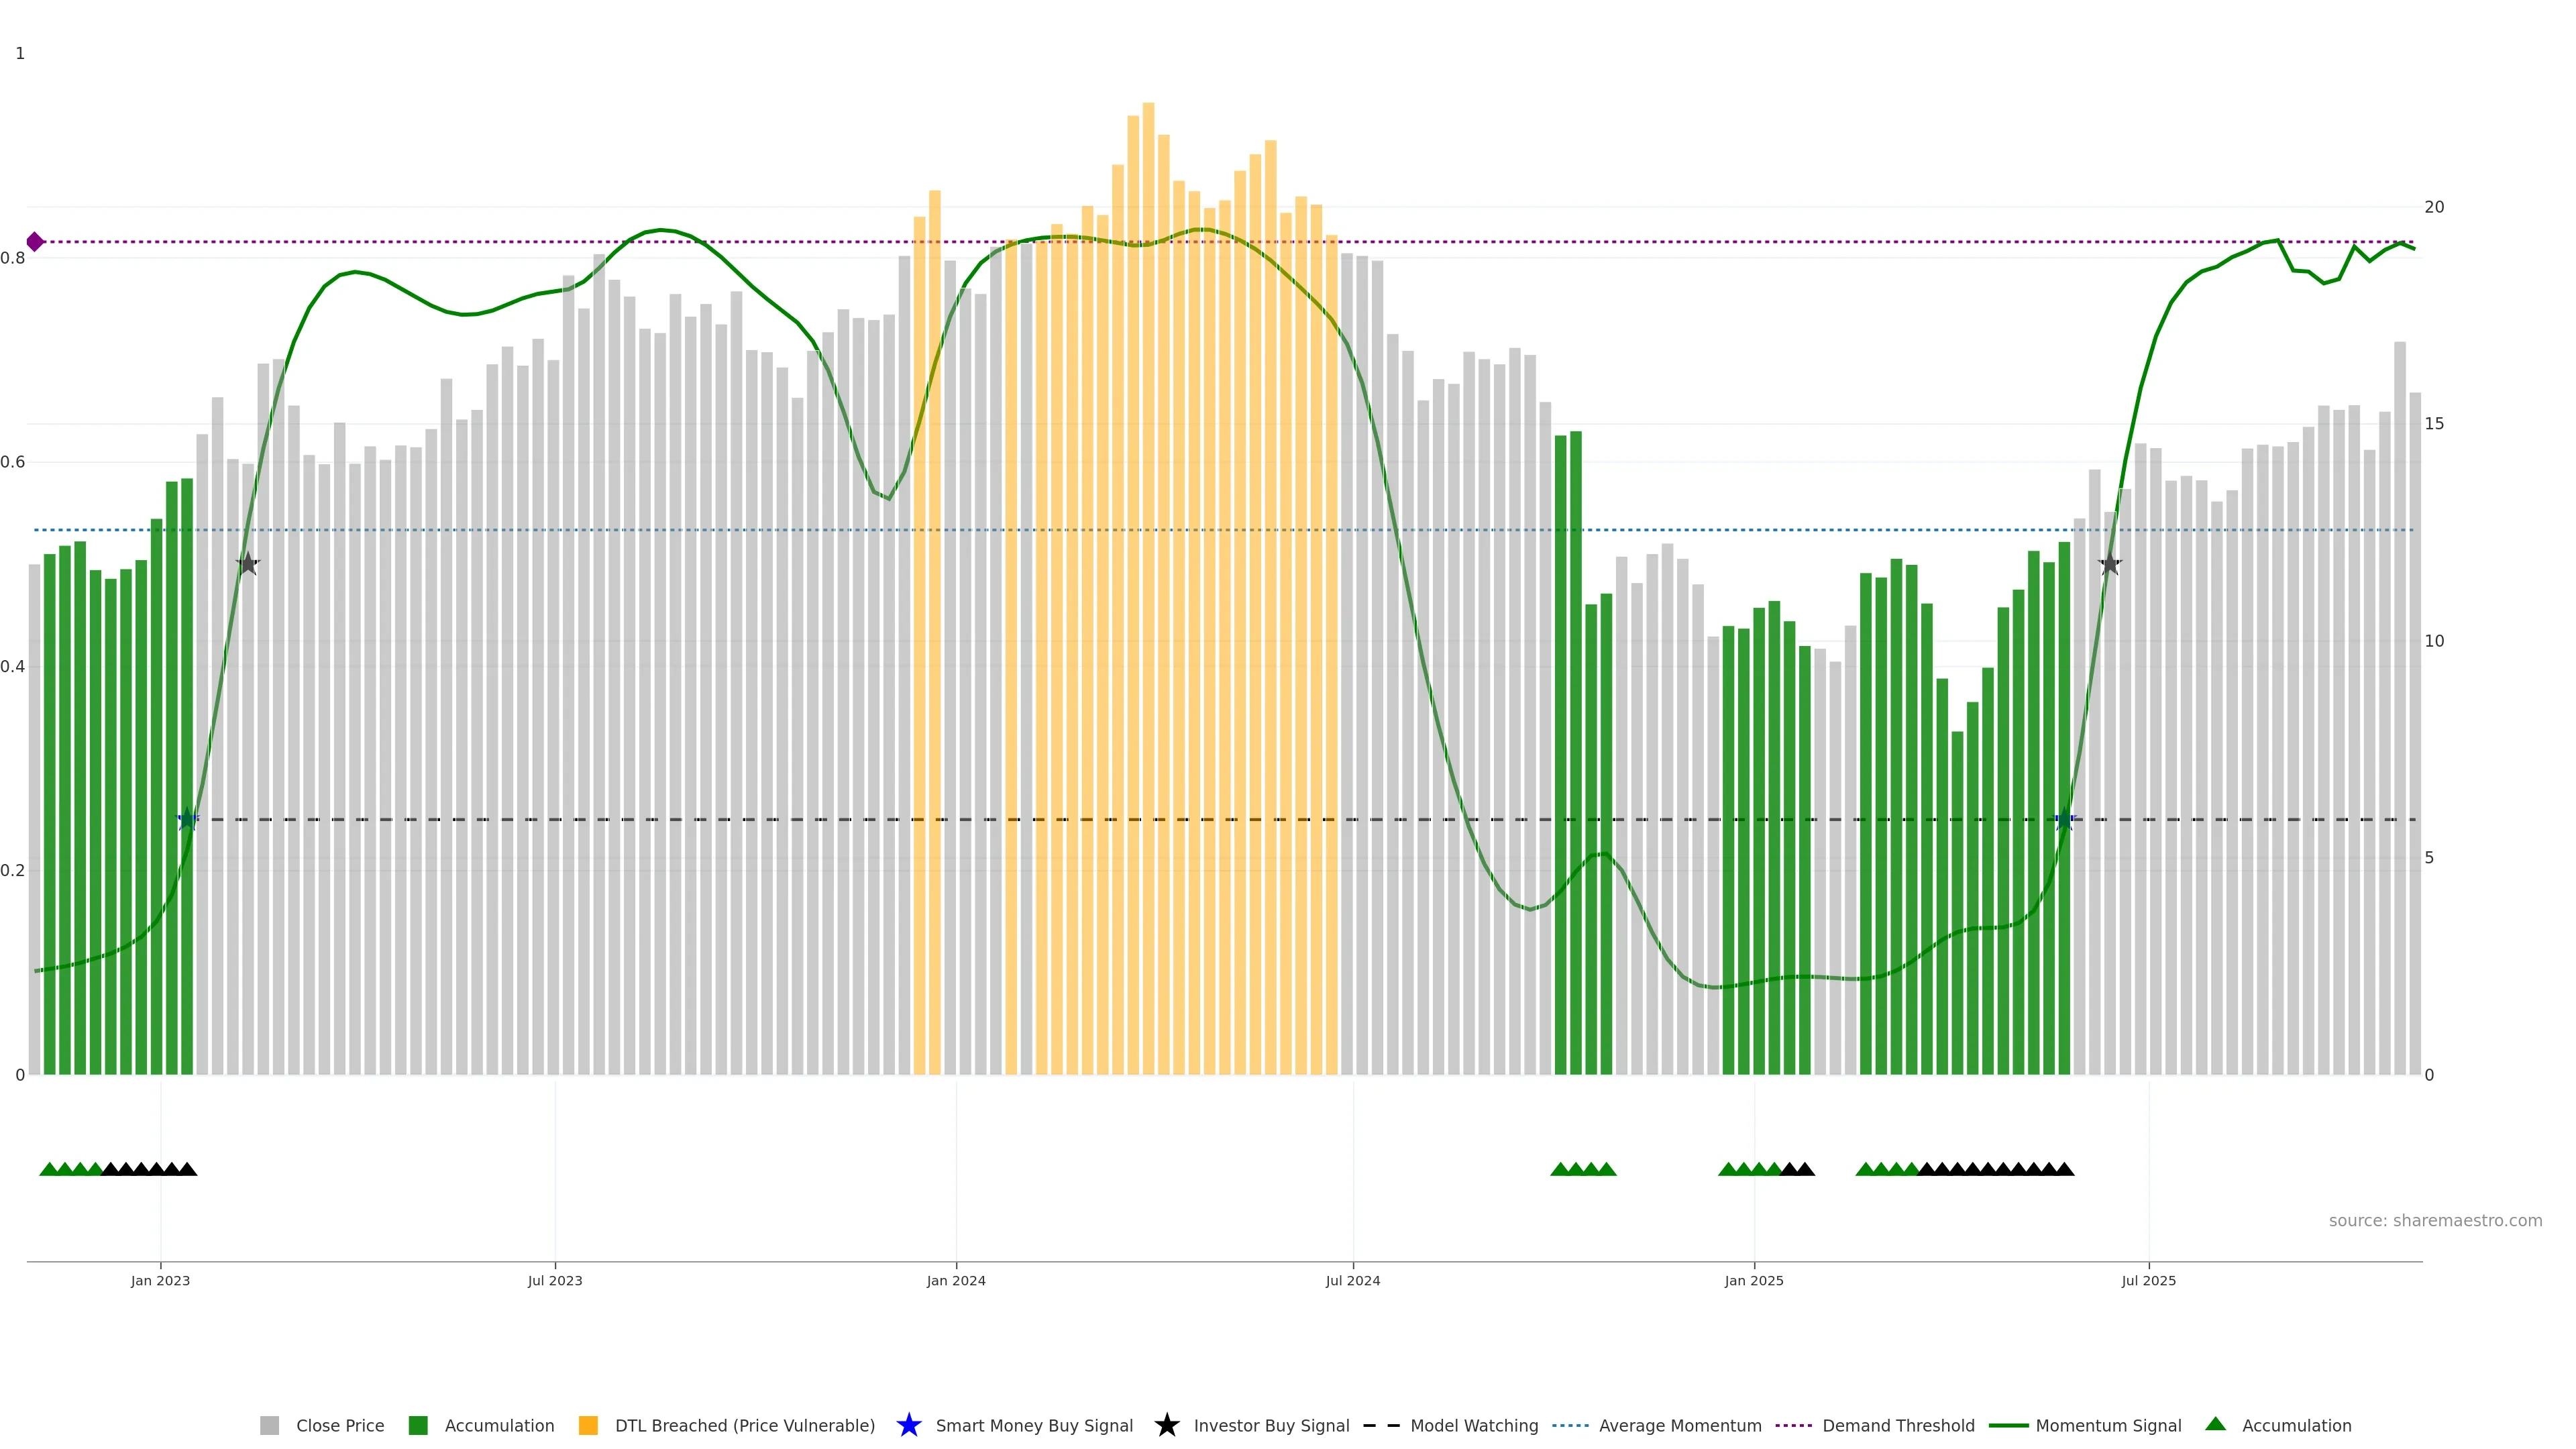Click the green Accumulation square legend icon
The image size is (2576, 1449).
tap(418, 1425)
